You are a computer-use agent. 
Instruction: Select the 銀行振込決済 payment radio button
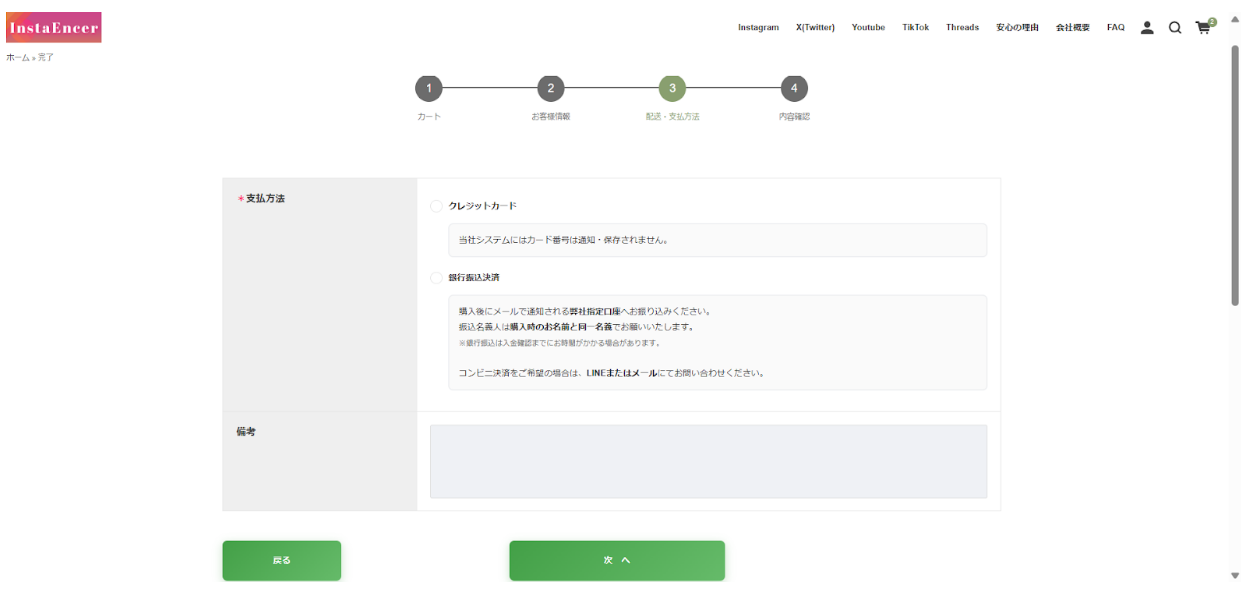click(436, 278)
